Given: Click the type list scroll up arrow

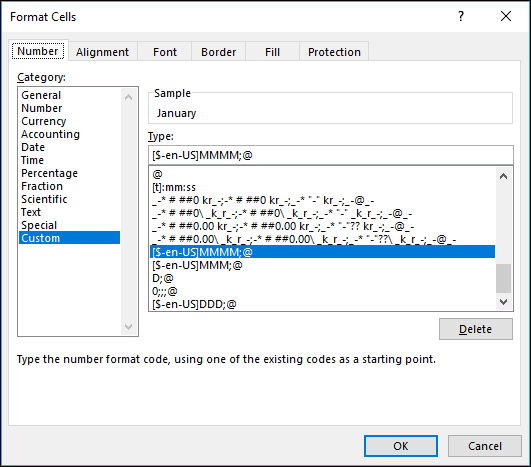Looking at the screenshot, I should pos(504,176).
